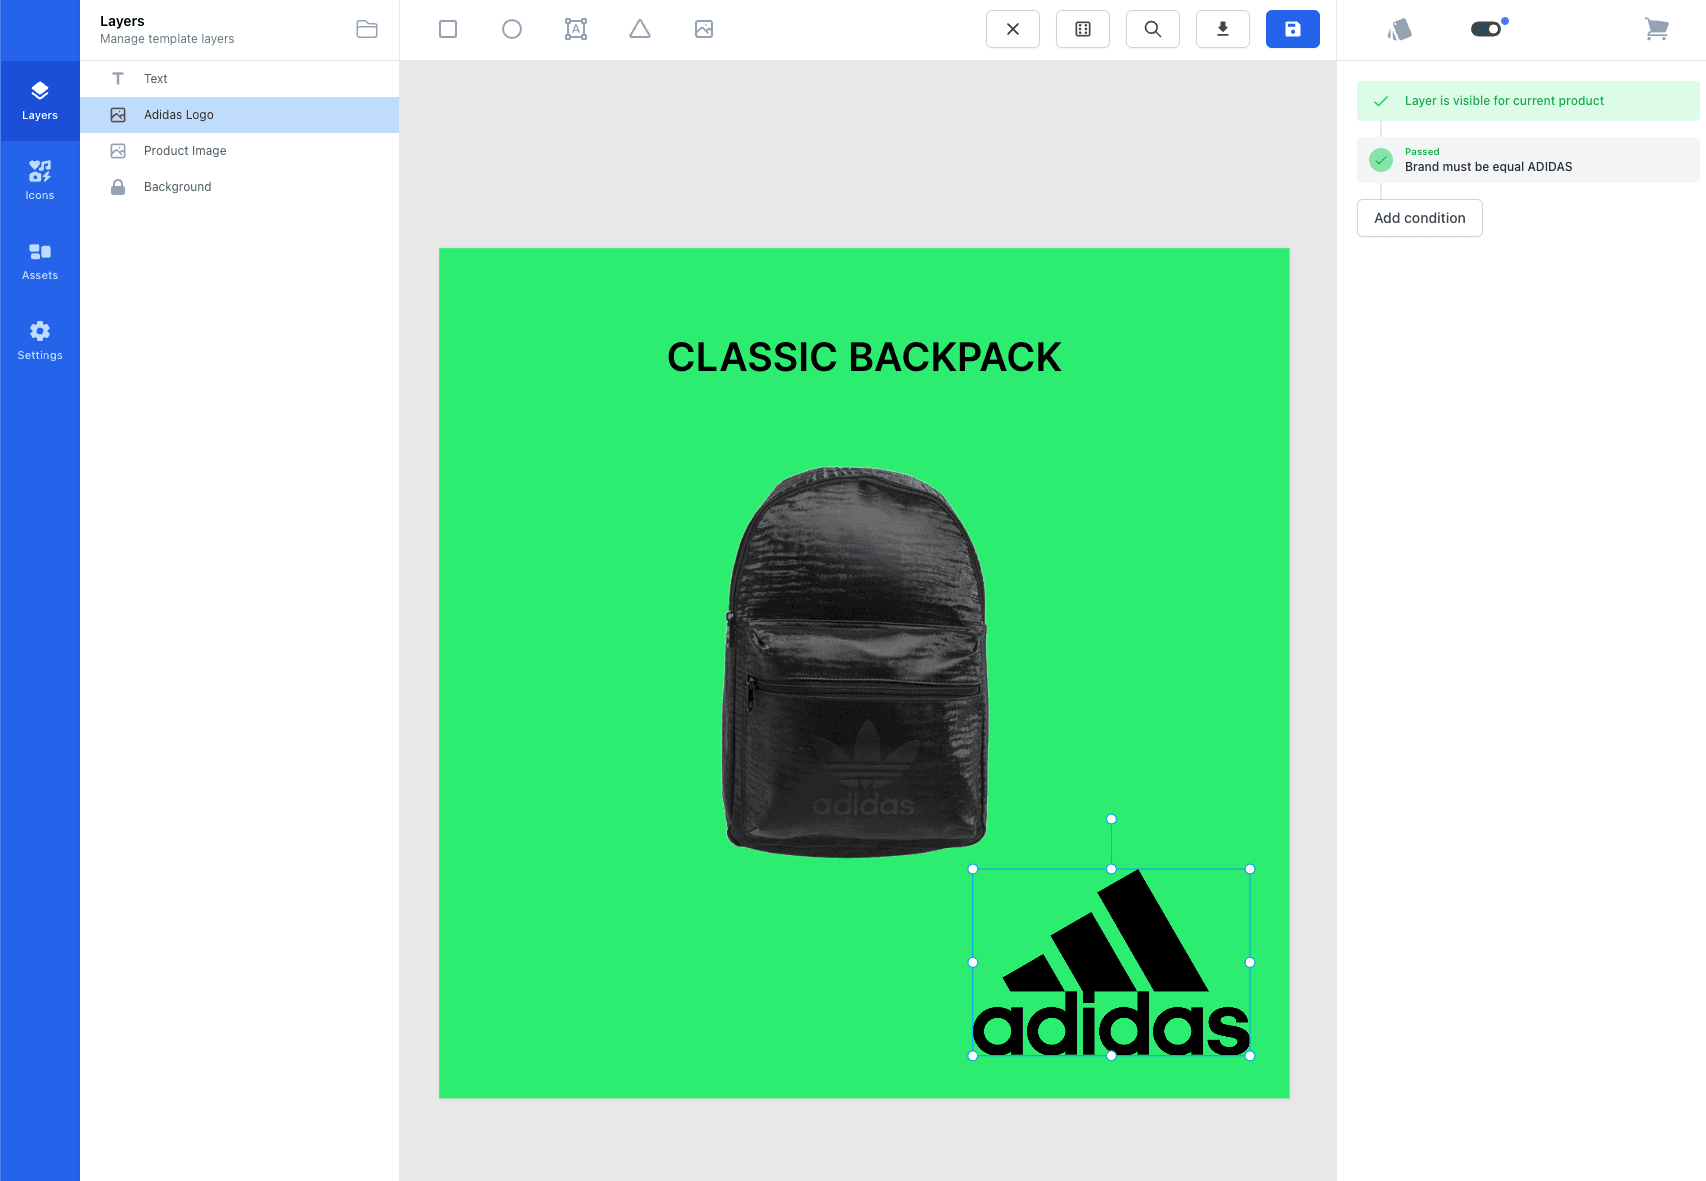Screen dimensions: 1706x1181
Task: Click the green checkmark on visibility status
Action: click(1382, 100)
